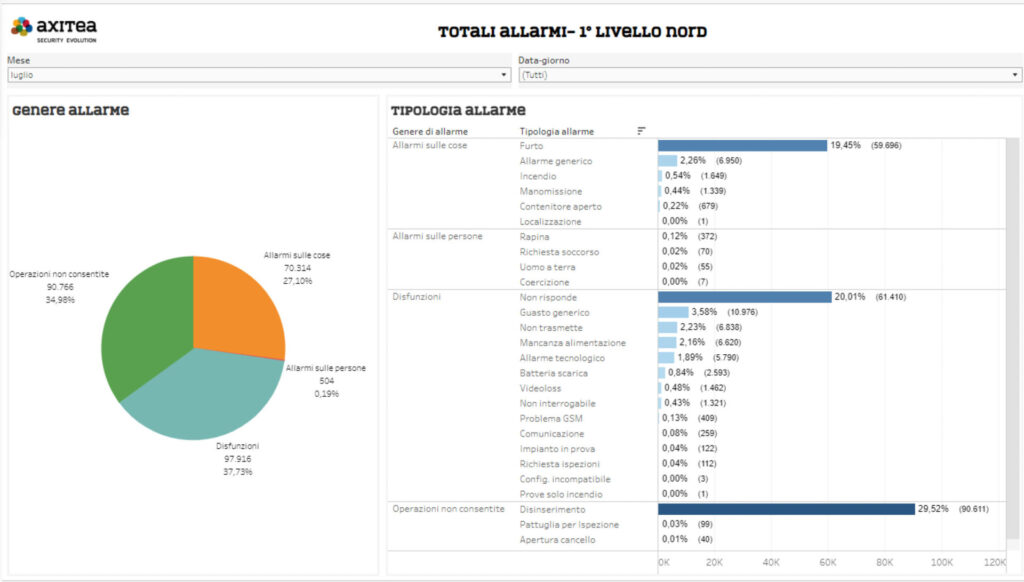Click the vertical scrollbar of Tipologia allarme chart
The height and width of the screenshot is (582, 1024).
(1012, 340)
